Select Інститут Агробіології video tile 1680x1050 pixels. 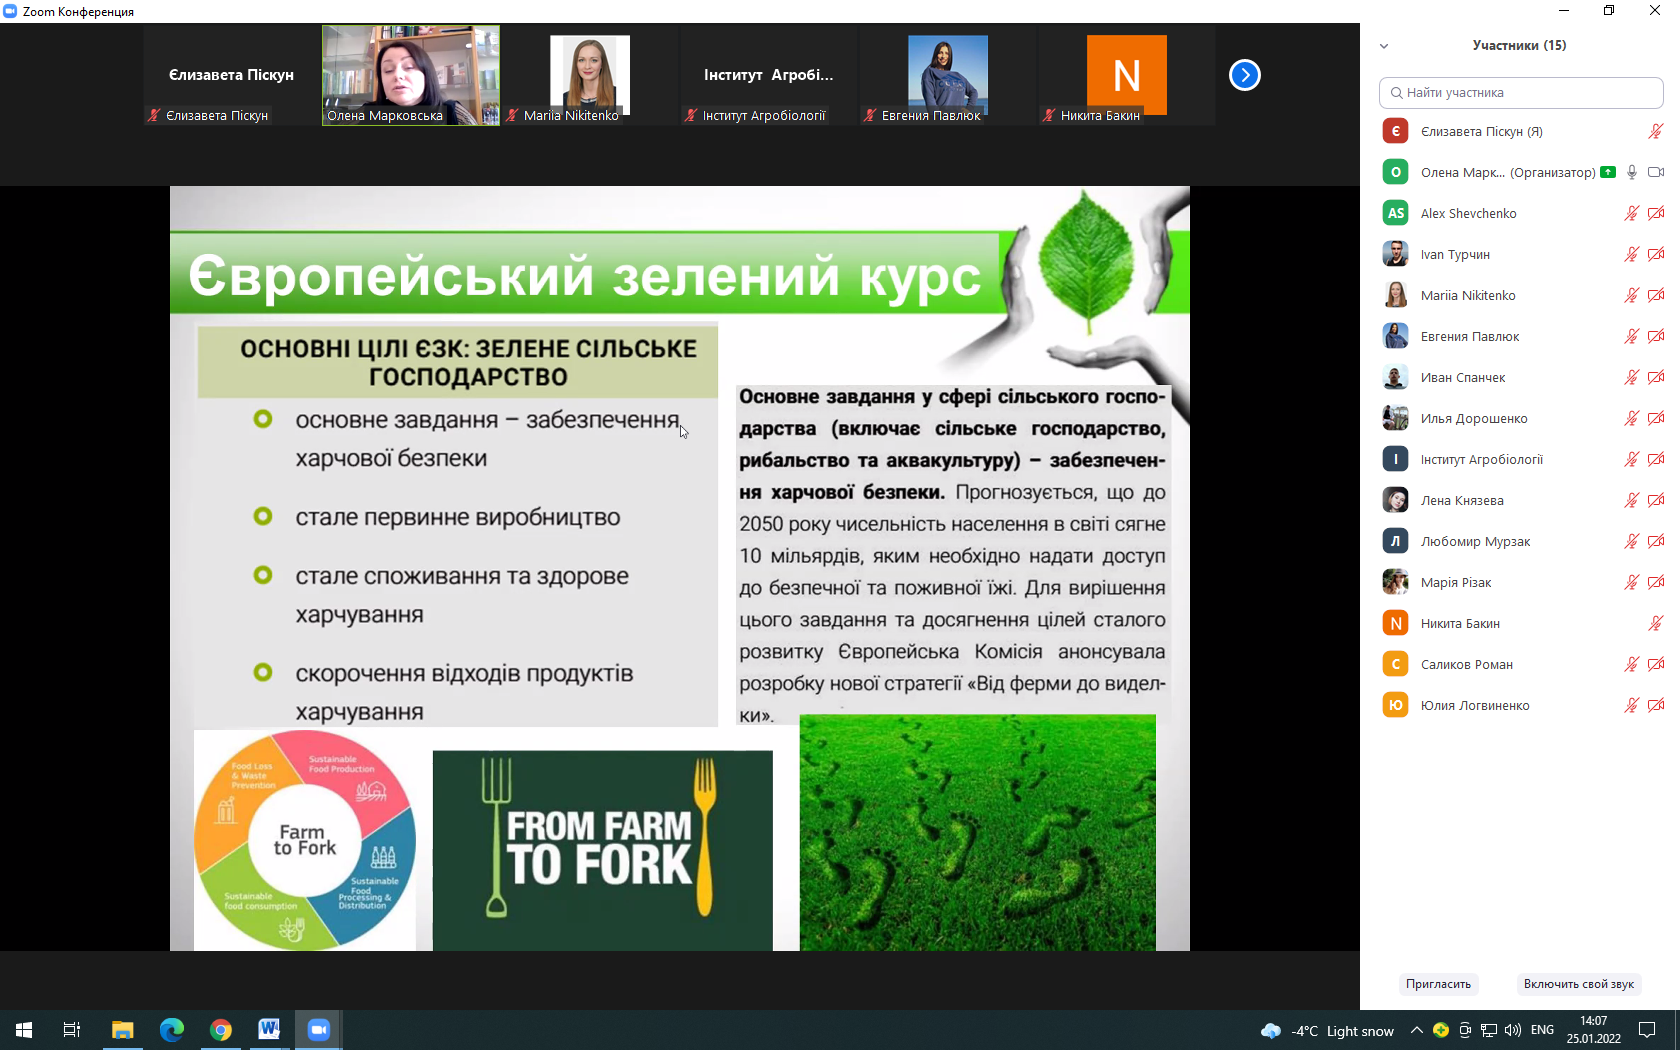[x=768, y=75]
